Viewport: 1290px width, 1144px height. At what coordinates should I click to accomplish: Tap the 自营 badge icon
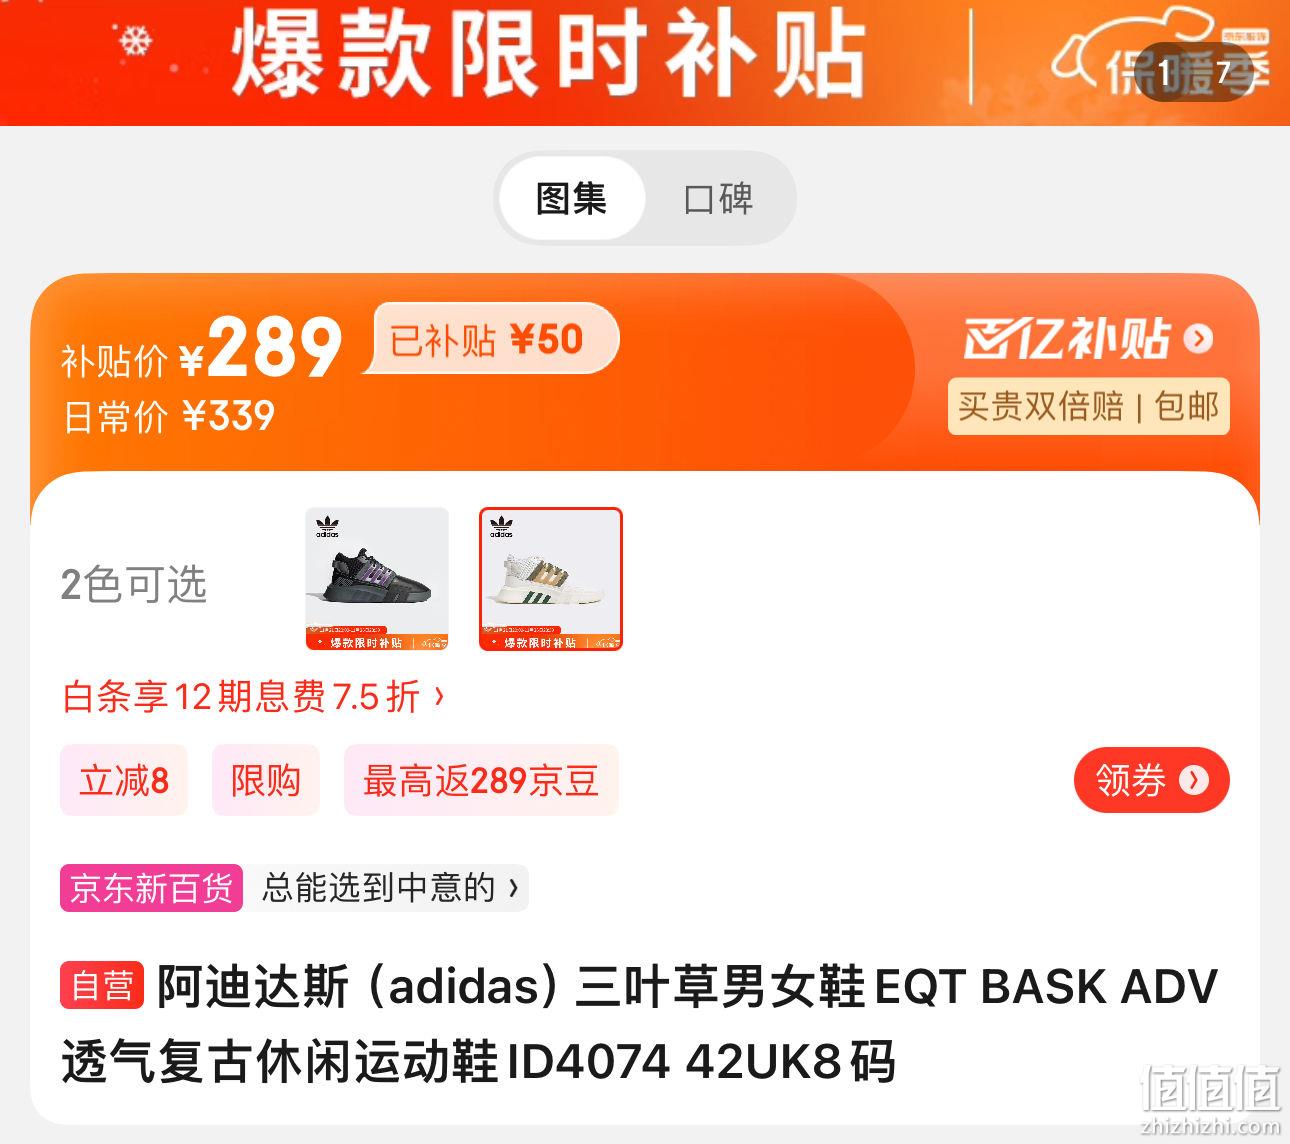[x=103, y=986]
